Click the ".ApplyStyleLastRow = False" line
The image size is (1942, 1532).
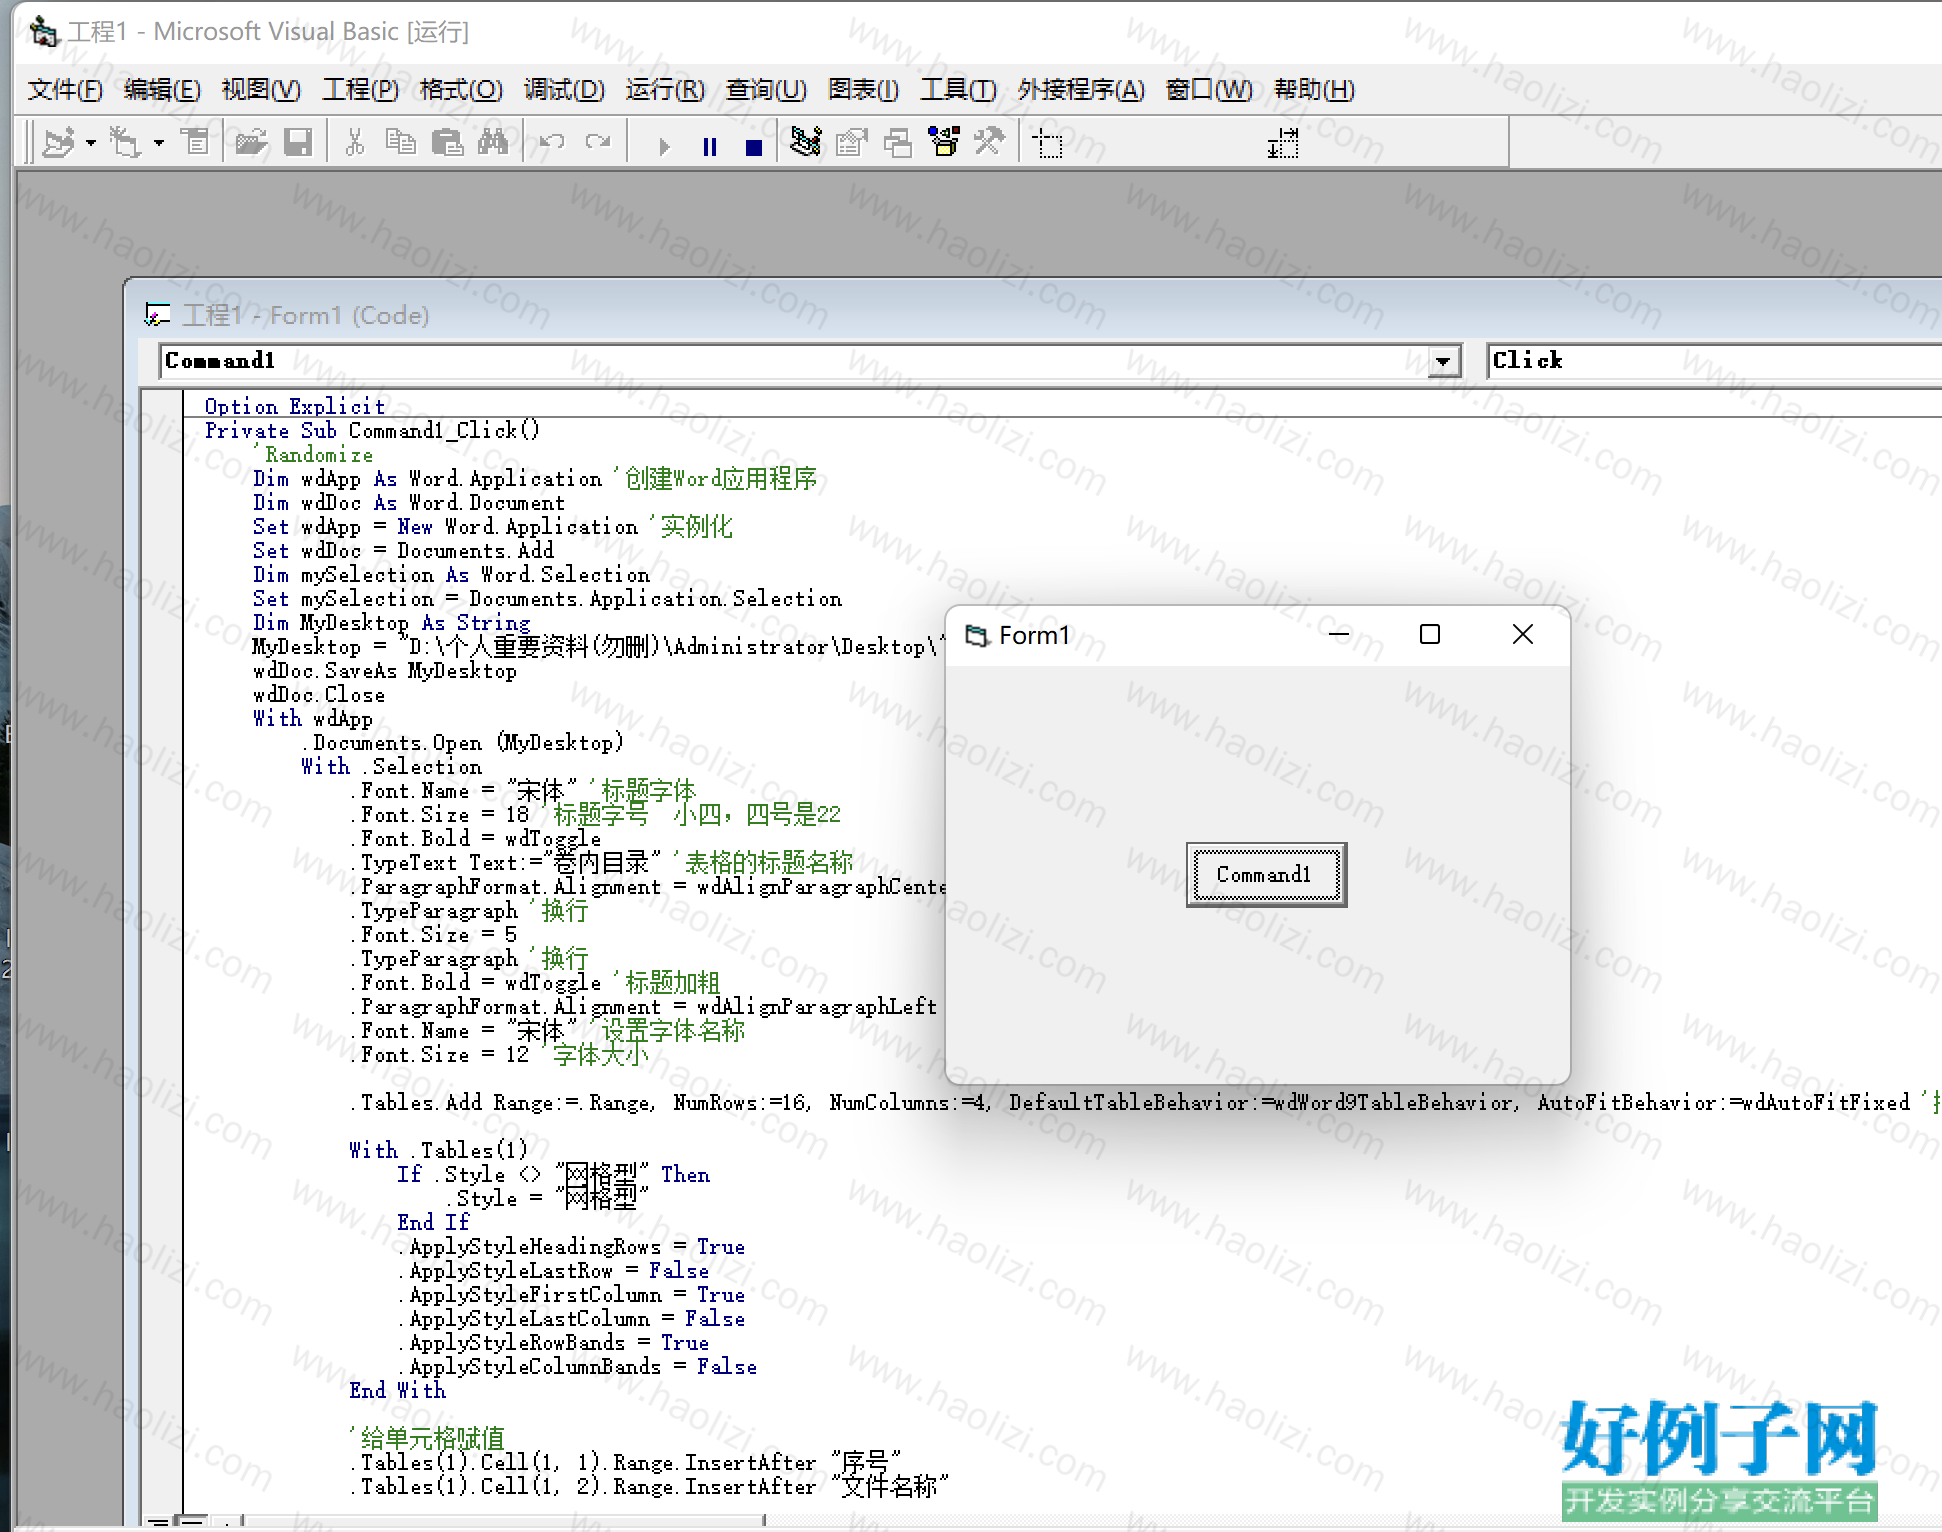point(553,1270)
